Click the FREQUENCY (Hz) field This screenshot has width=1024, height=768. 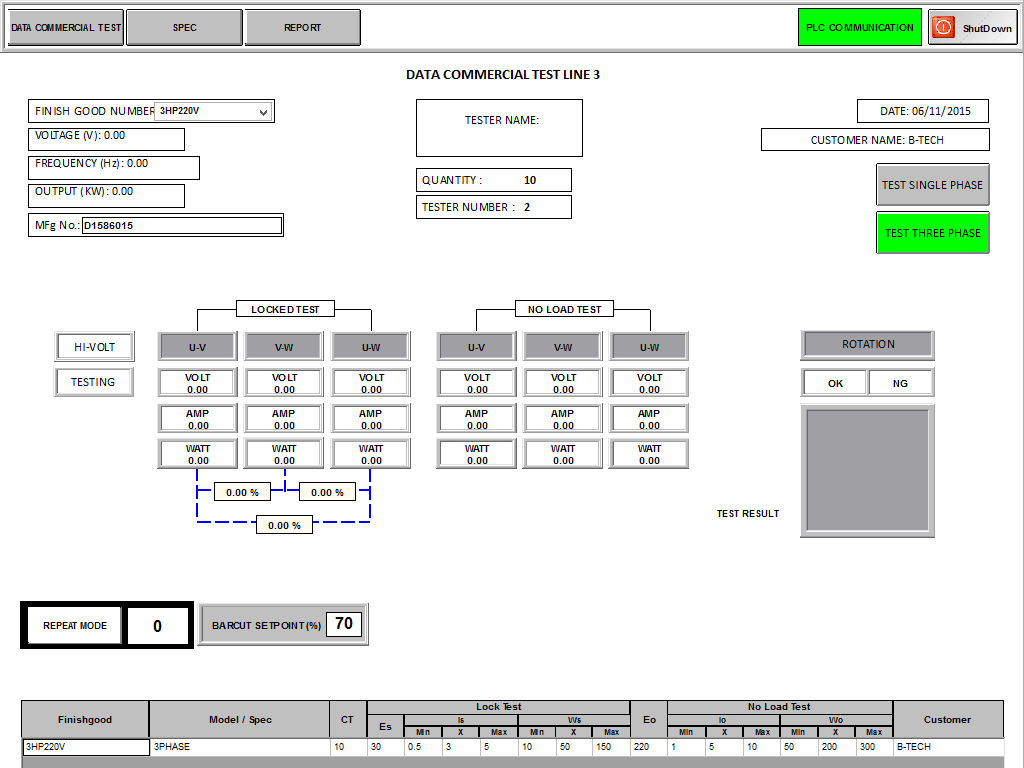(114, 167)
